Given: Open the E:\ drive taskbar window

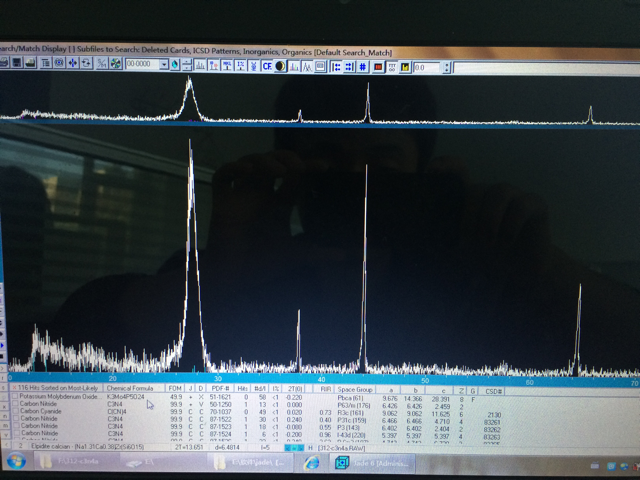Looking at the screenshot, I should click(163, 462).
